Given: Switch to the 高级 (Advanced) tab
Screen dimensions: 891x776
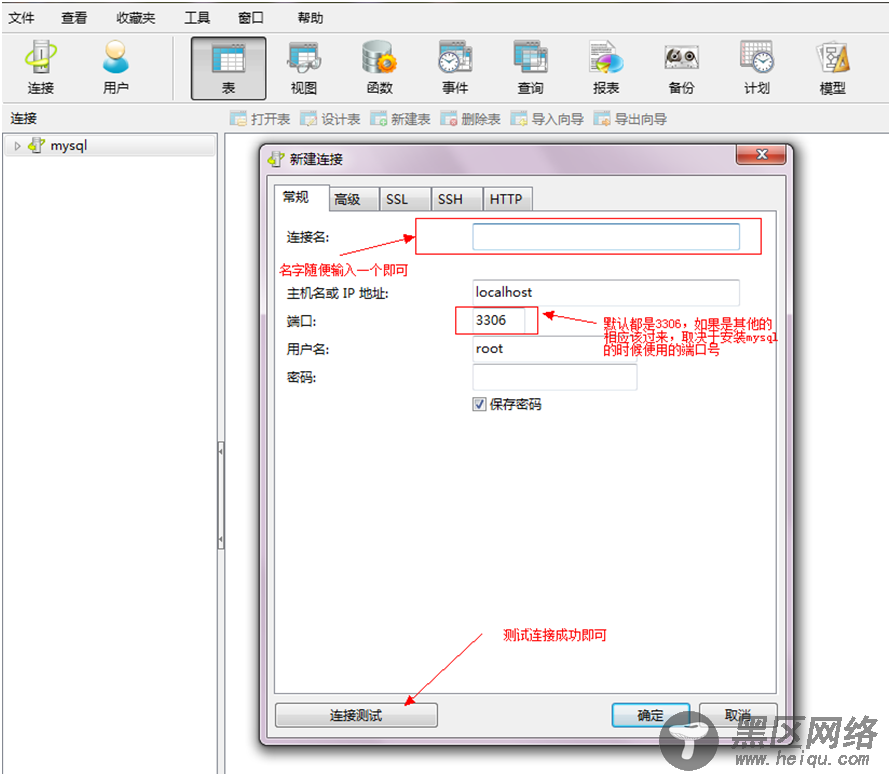Looking at the screenshot, I should point(353,199).
